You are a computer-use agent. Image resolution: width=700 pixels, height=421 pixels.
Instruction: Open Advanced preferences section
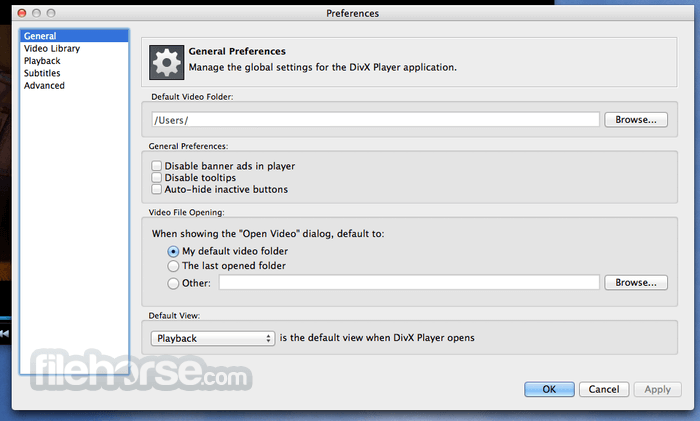point(44,85)
